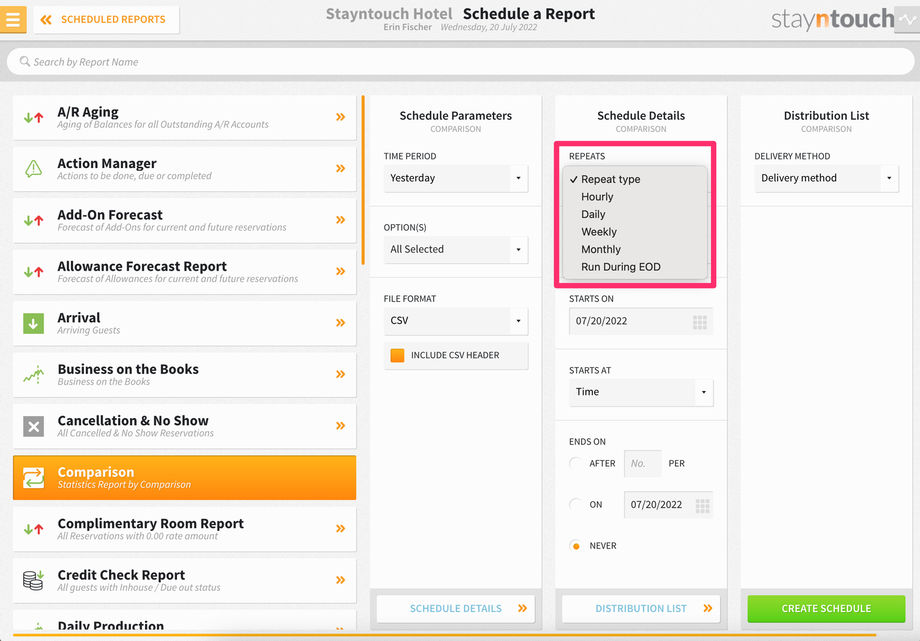The width and height of the screenshot is (920, 641).
Task: Click the Distribution List button
Action: 641,609
